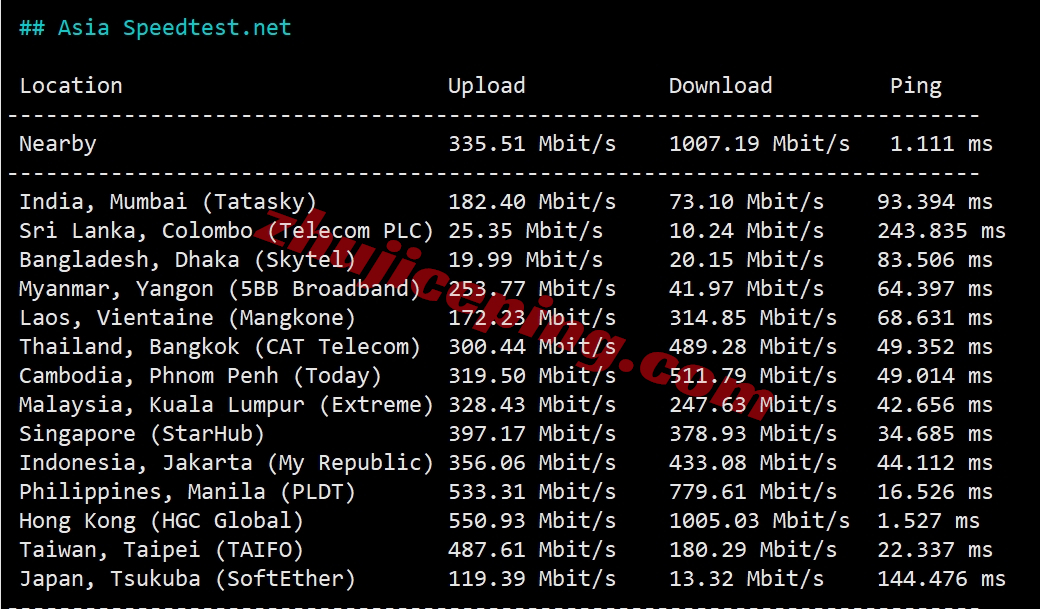Viewport: 1040px width, 609px height.
Task: Click 'Cambodia, Phnom Penh (Today)' text
Action: pyautogui.click(x=200, y=375)
